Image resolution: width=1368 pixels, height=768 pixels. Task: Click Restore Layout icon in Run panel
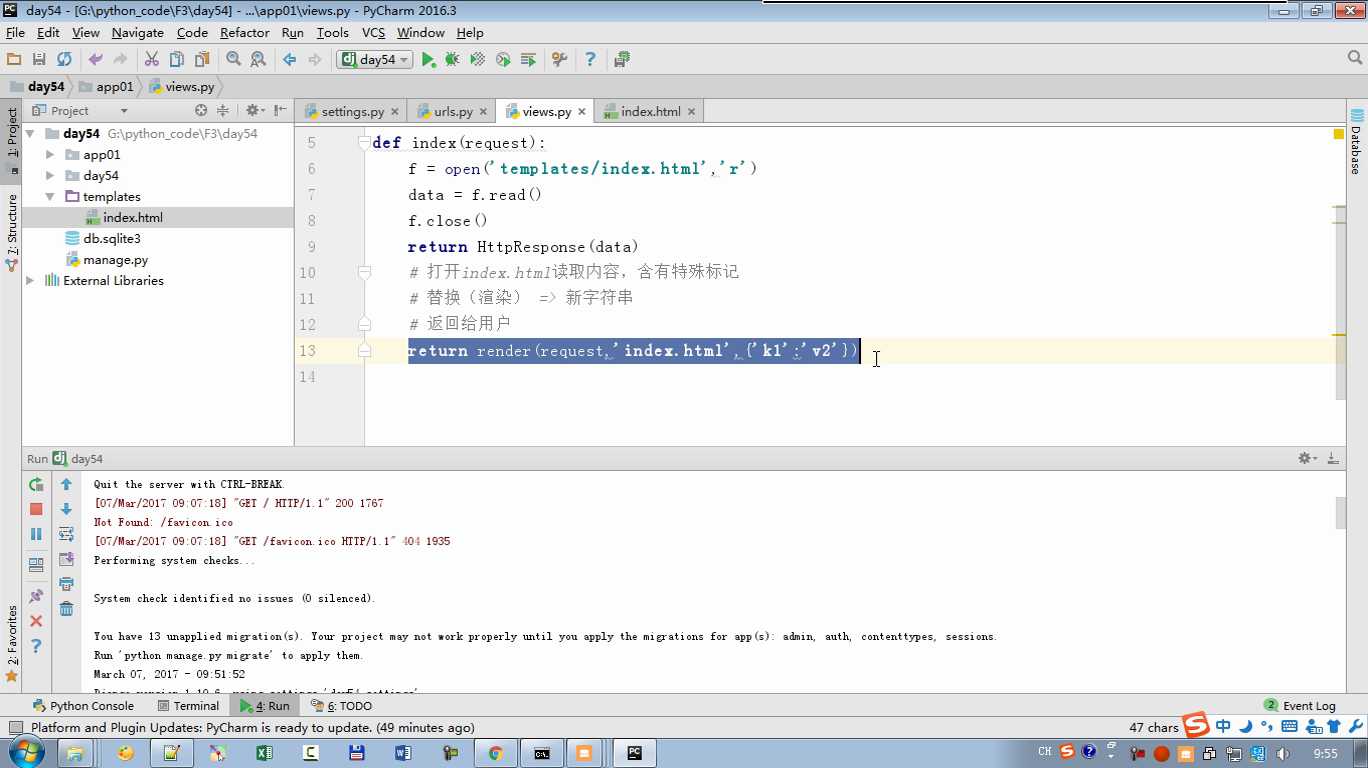(36, 565)
